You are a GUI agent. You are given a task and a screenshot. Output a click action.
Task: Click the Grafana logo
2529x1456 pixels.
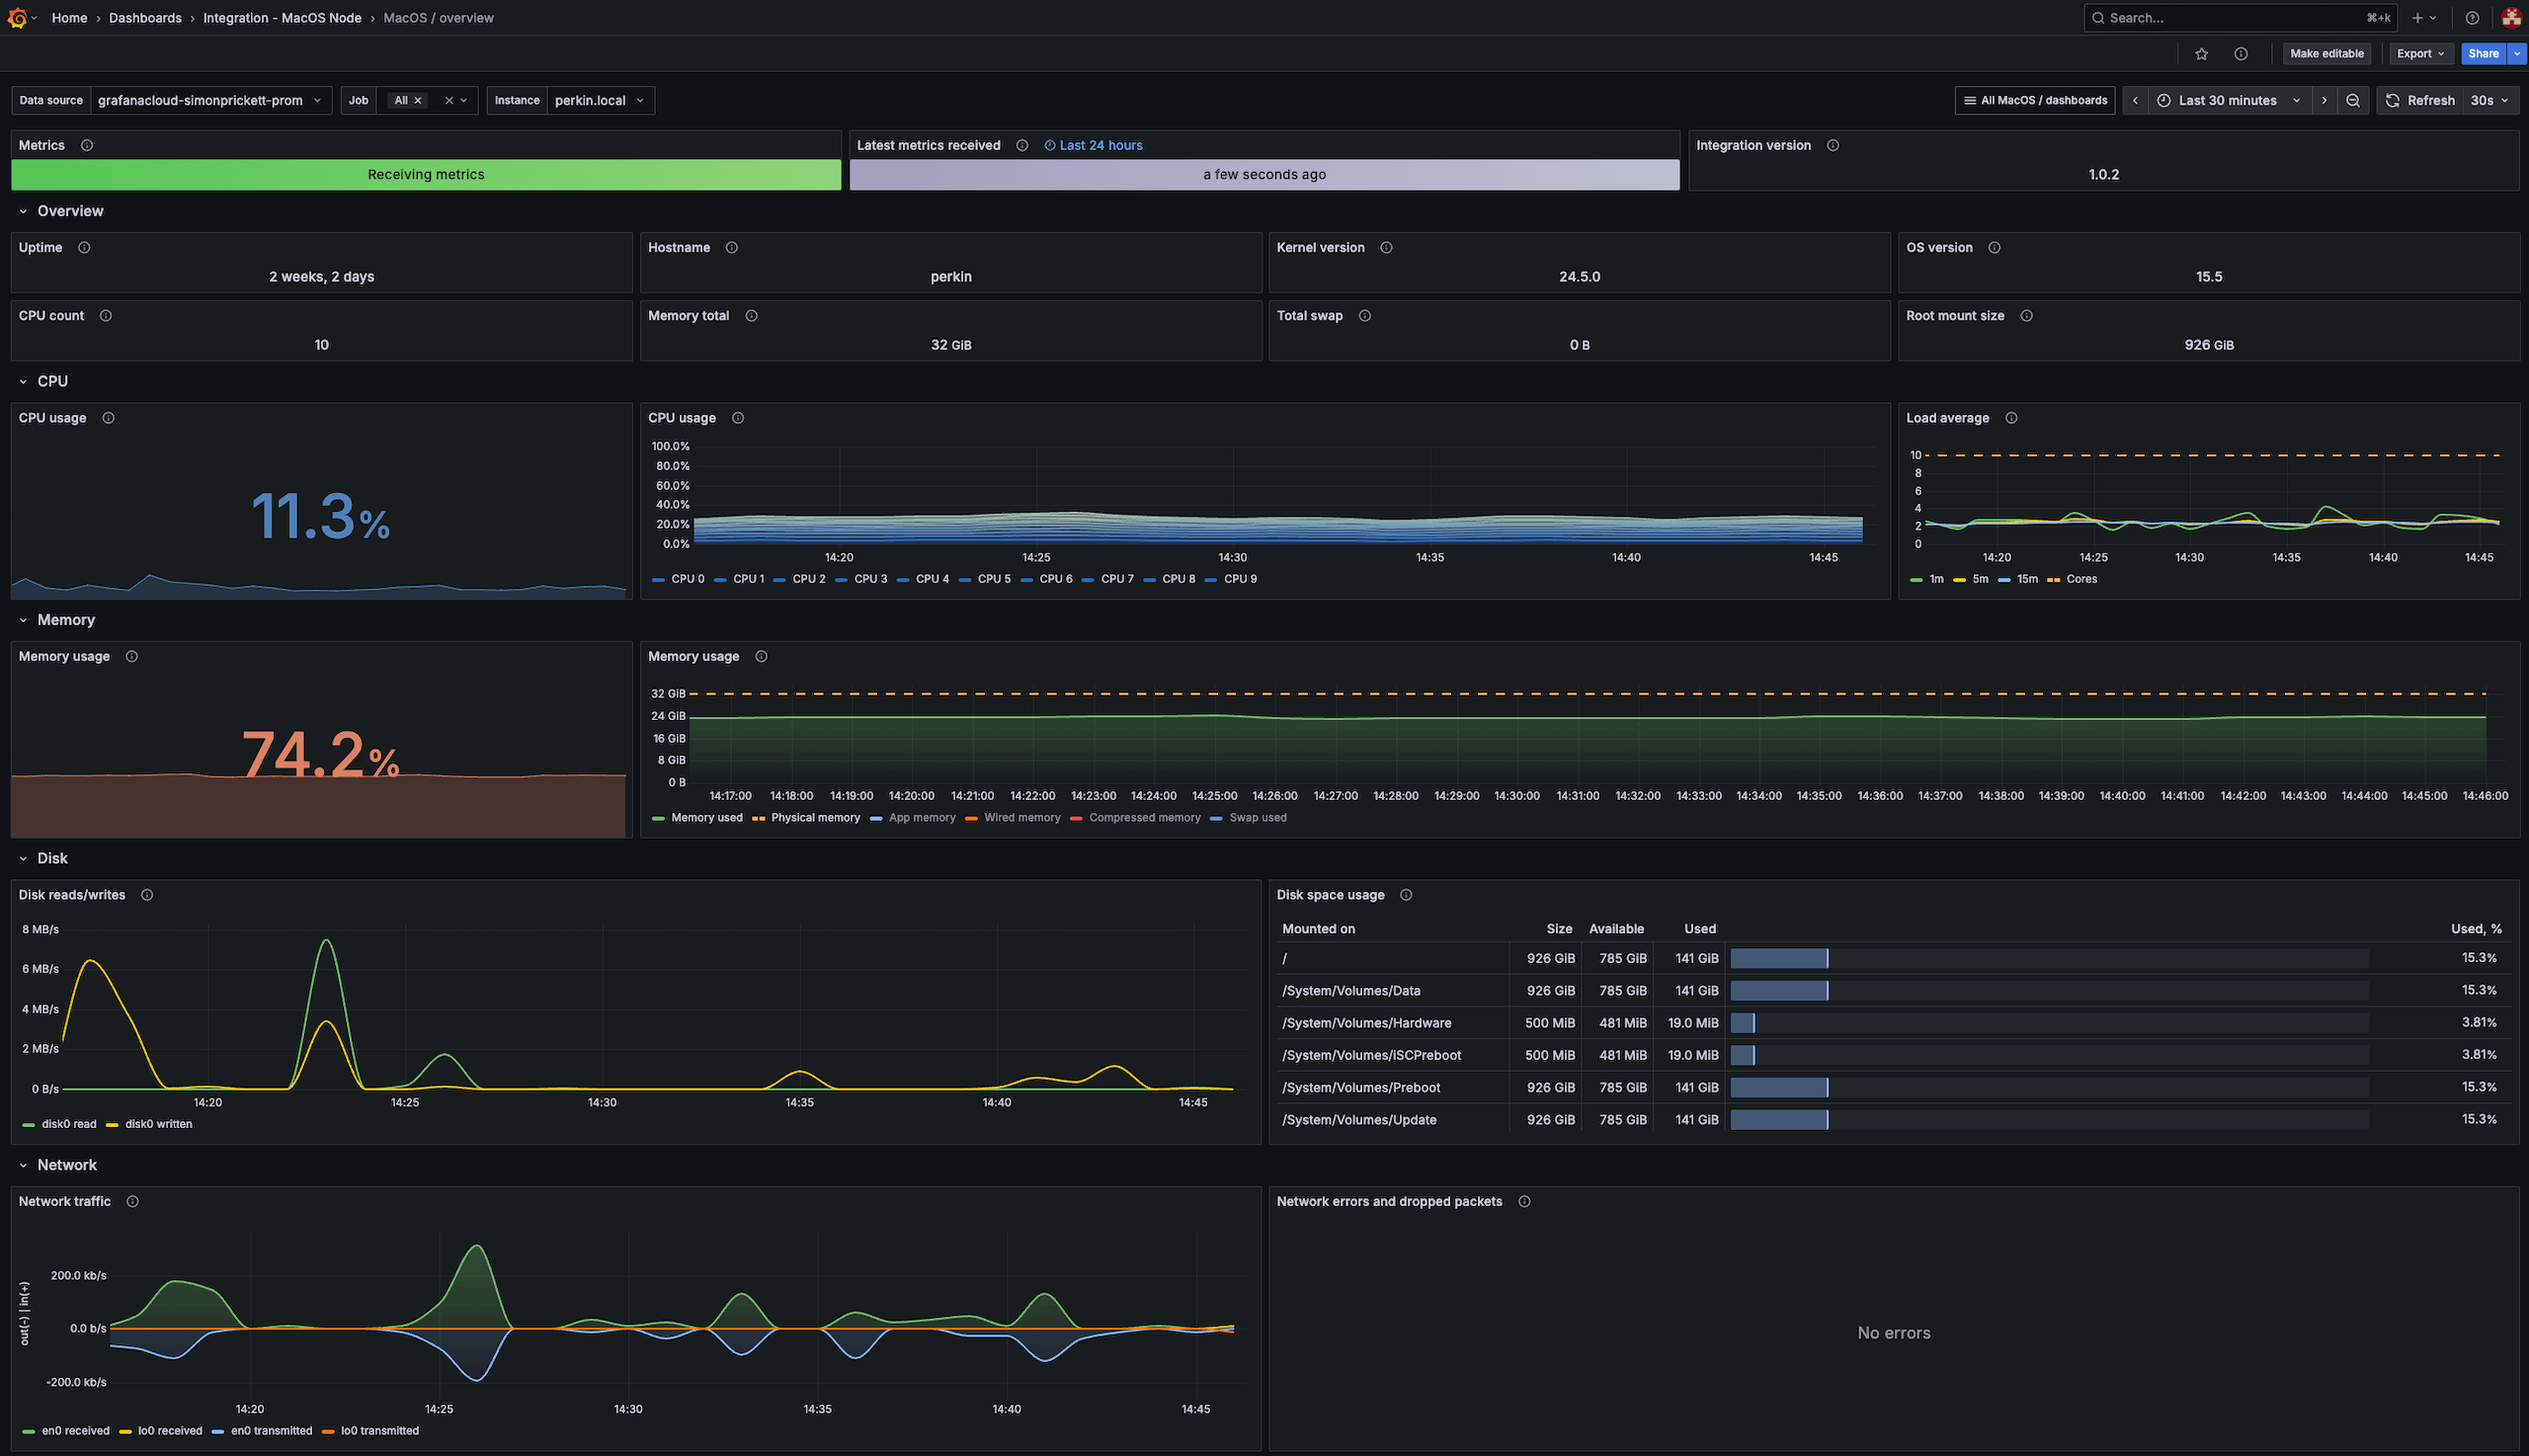click(x=18, y=17)
